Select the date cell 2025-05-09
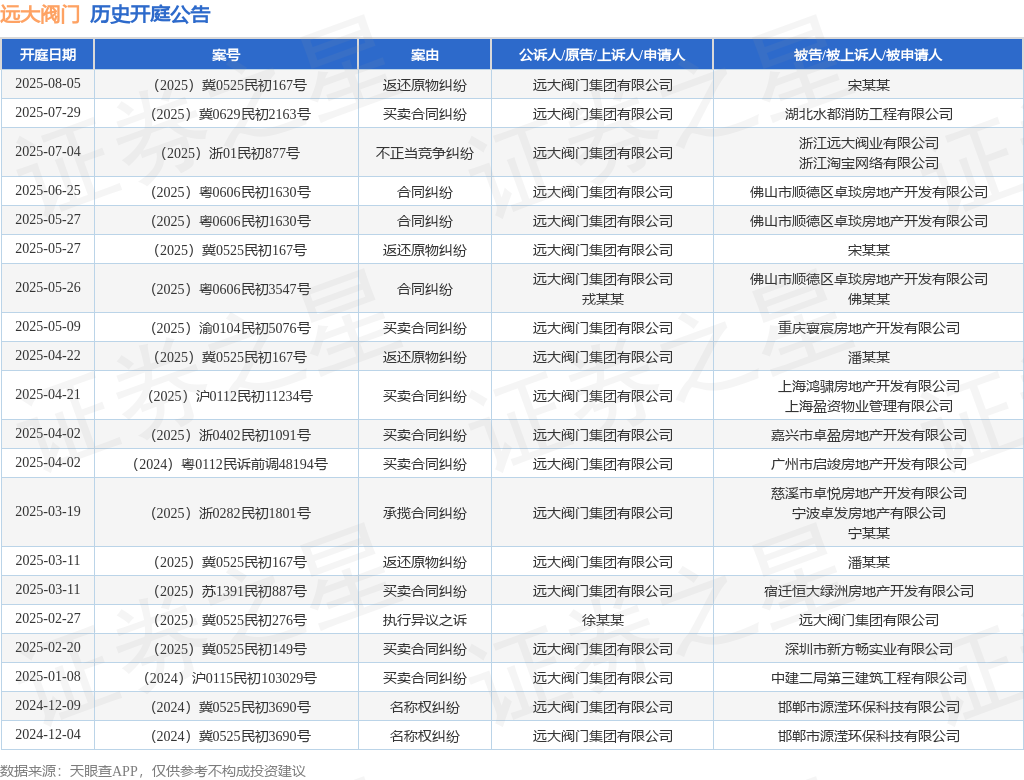 [x=48, y=327]
